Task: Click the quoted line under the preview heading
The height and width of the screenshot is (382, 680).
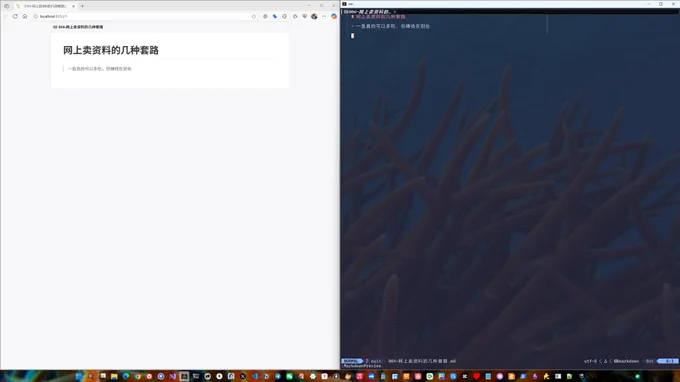Action: tap(99, 69)
